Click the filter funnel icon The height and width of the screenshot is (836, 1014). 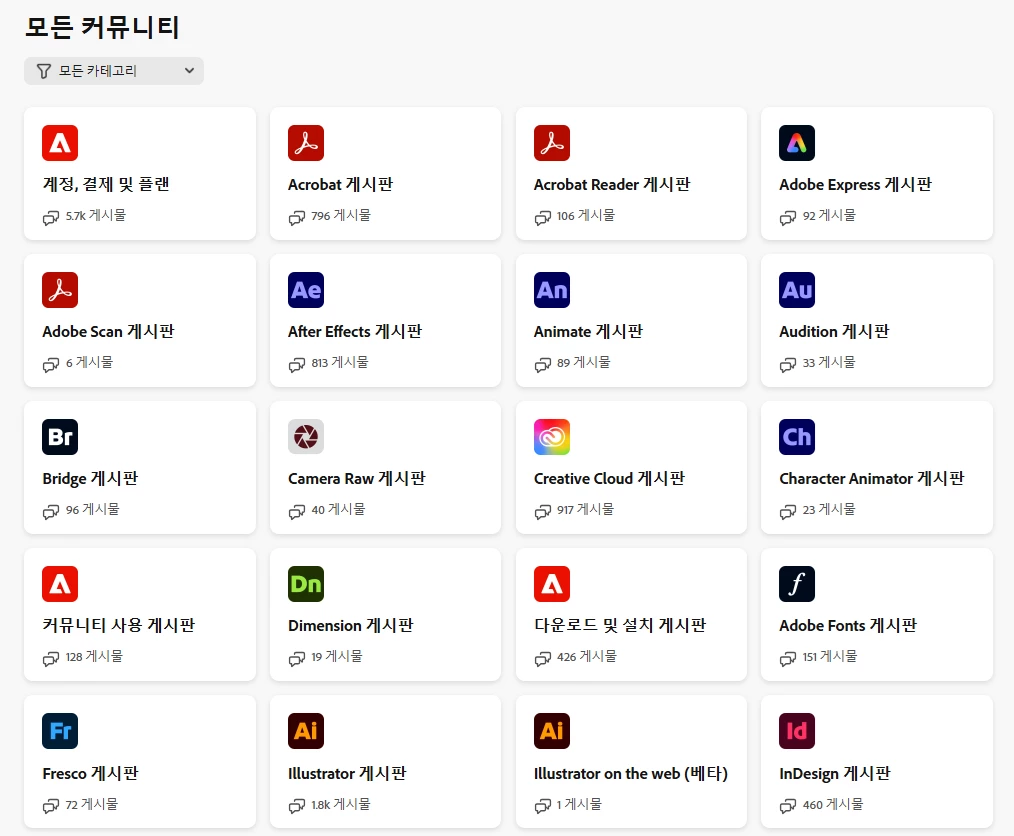[x=43, y=71]
